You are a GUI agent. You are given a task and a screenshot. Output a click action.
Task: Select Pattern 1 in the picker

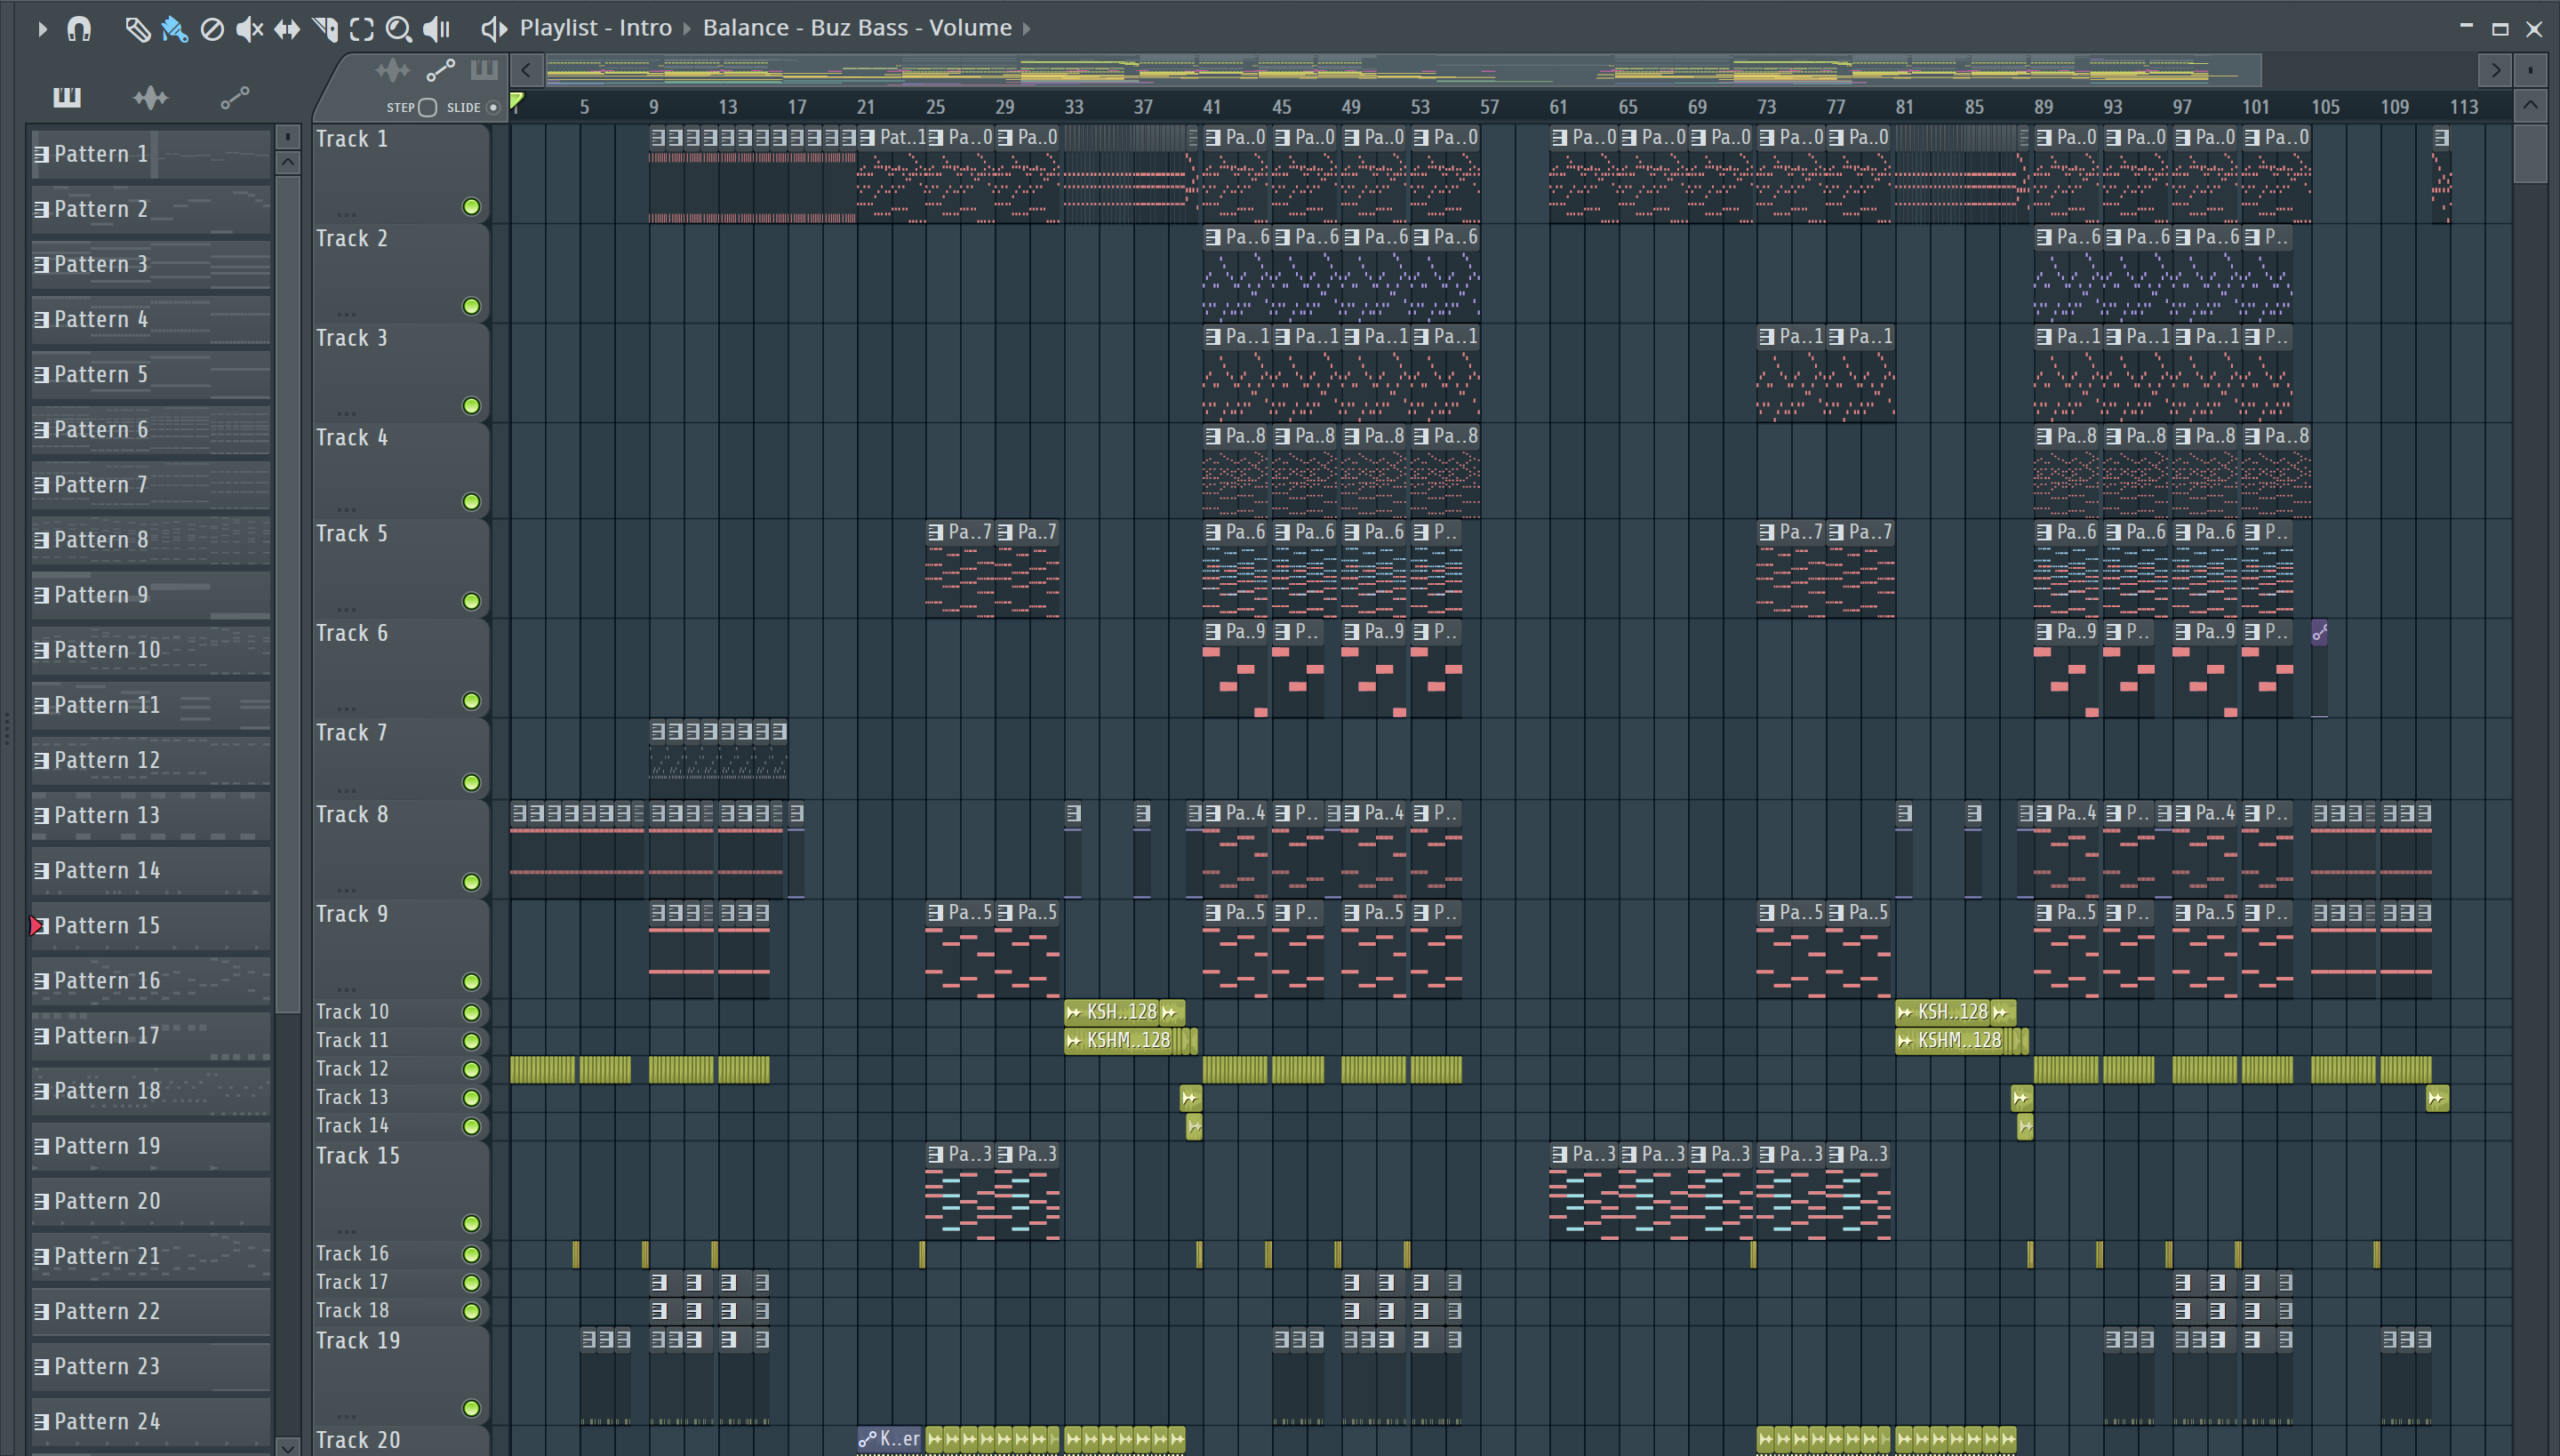tap(151, 154)
